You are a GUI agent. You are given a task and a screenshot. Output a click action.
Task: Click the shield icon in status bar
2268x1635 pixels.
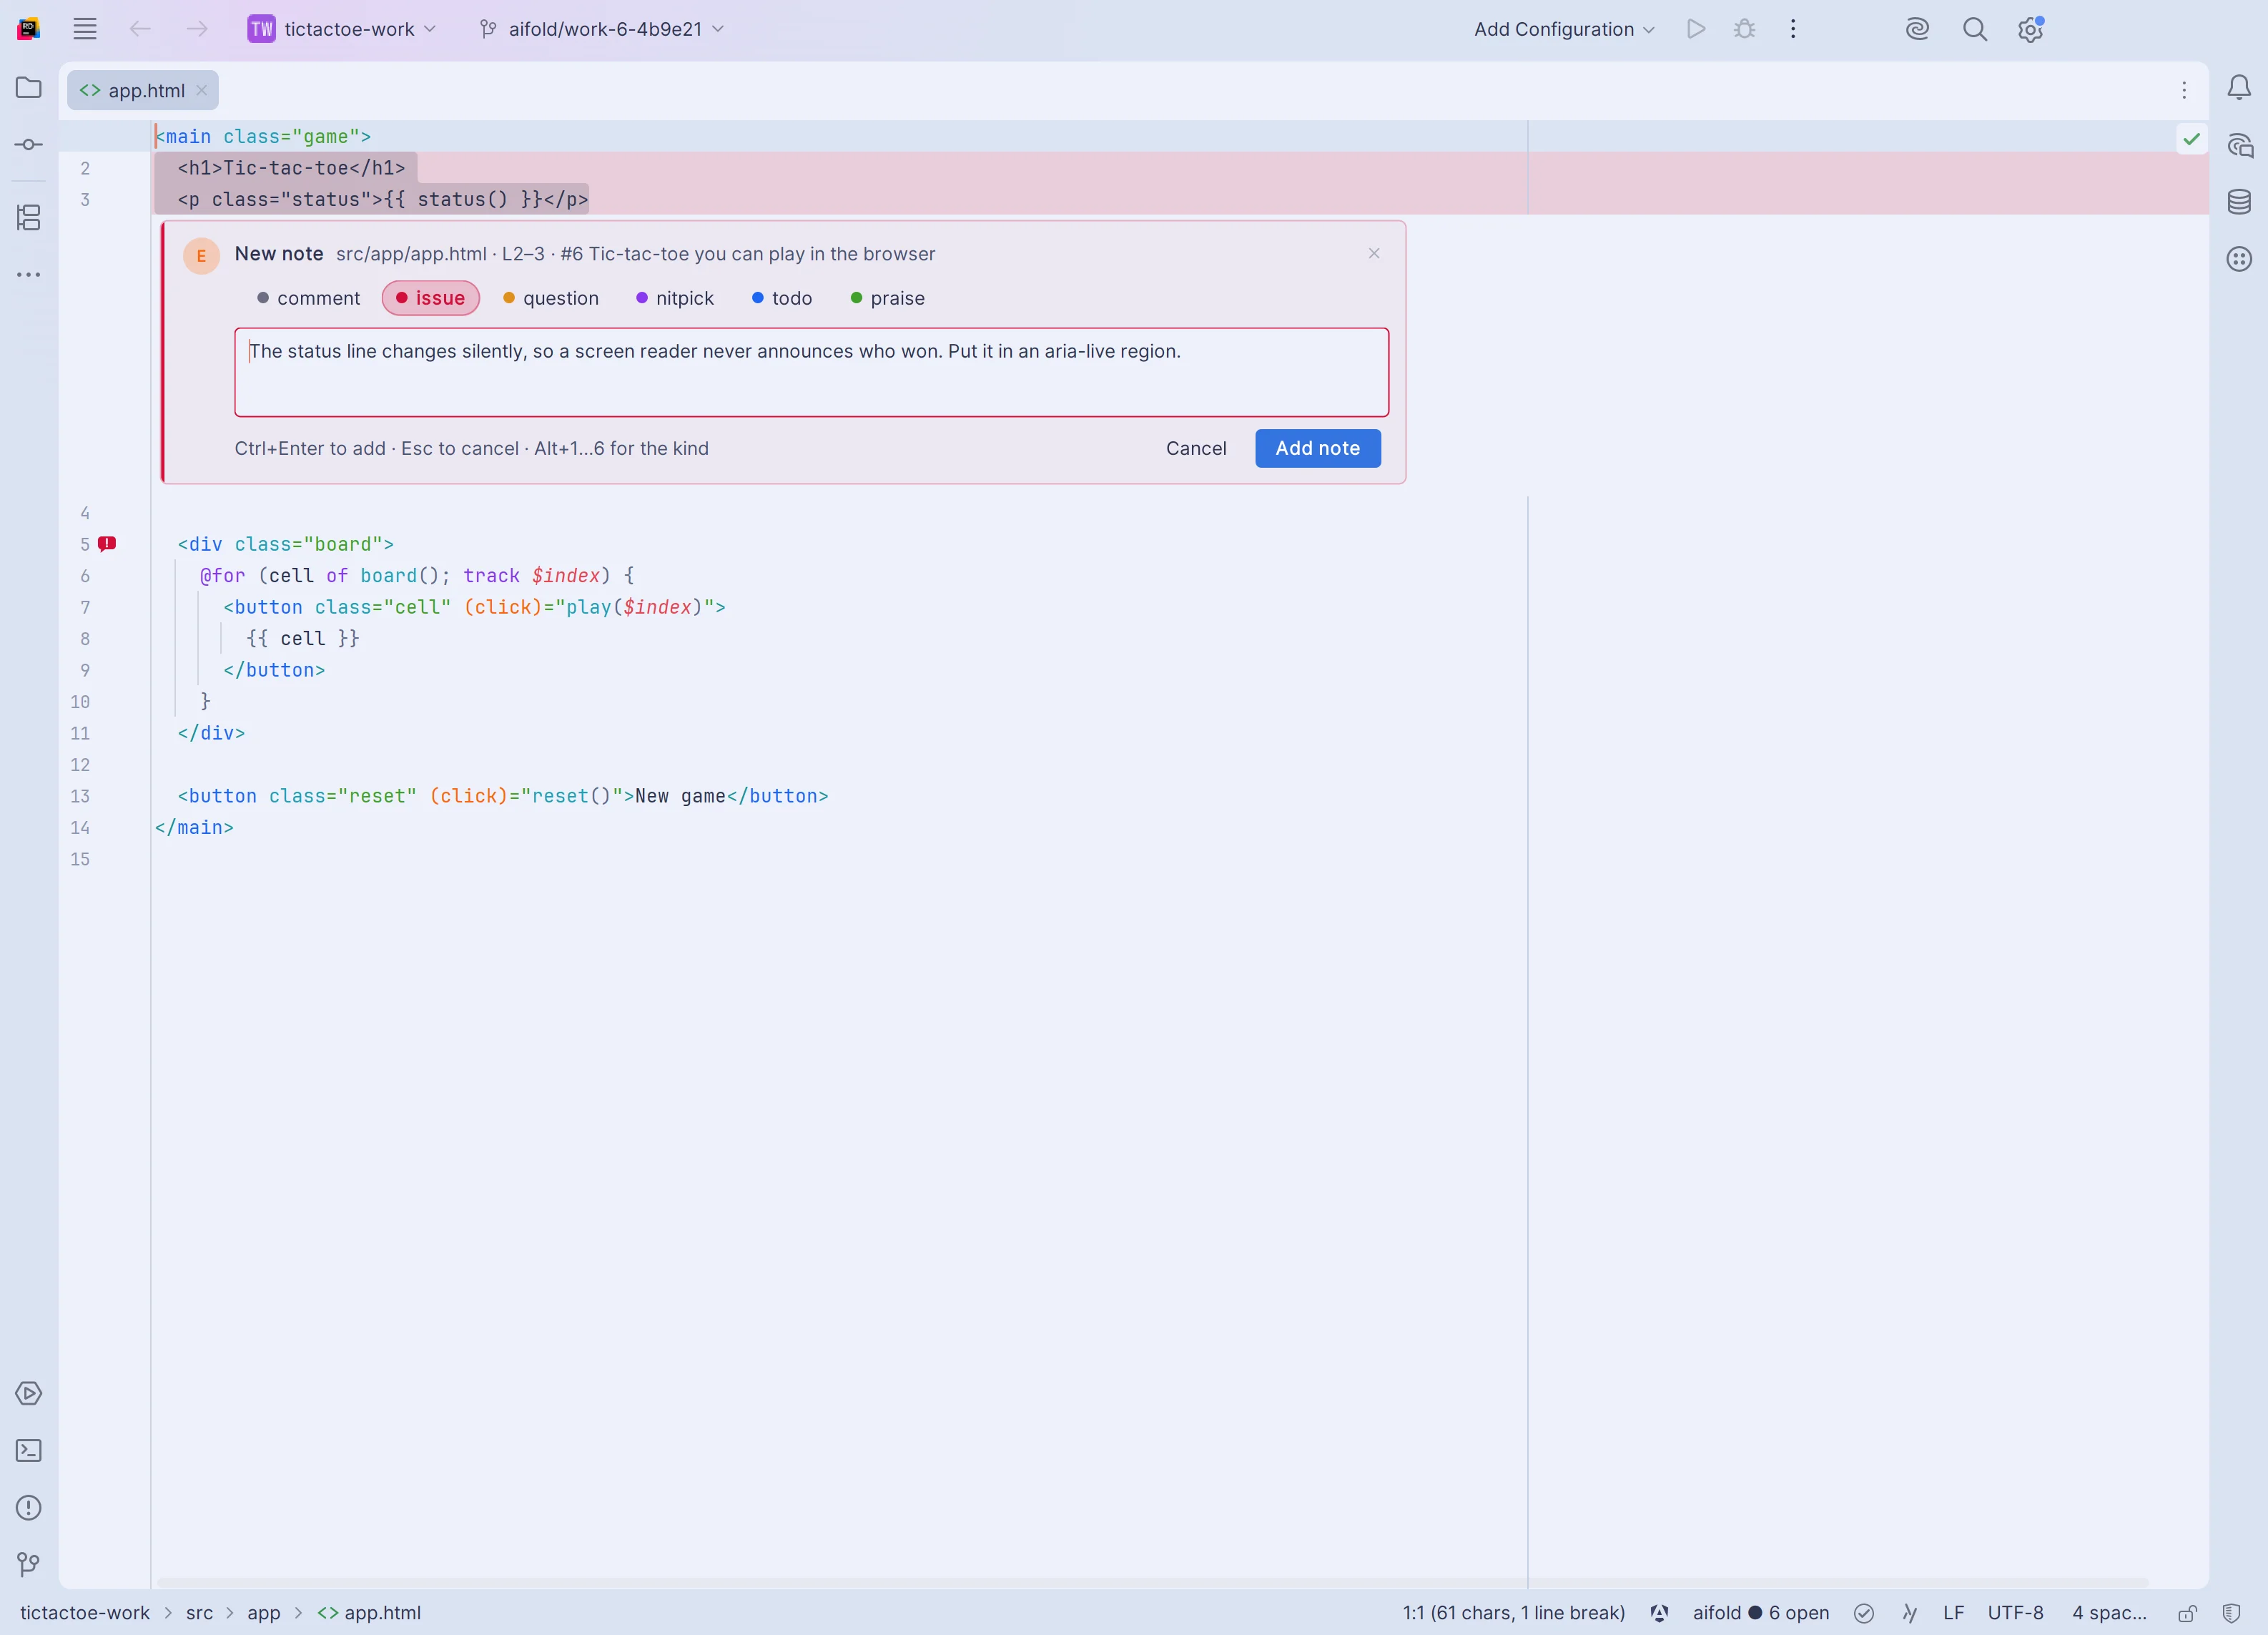tap(2231, 1612)
